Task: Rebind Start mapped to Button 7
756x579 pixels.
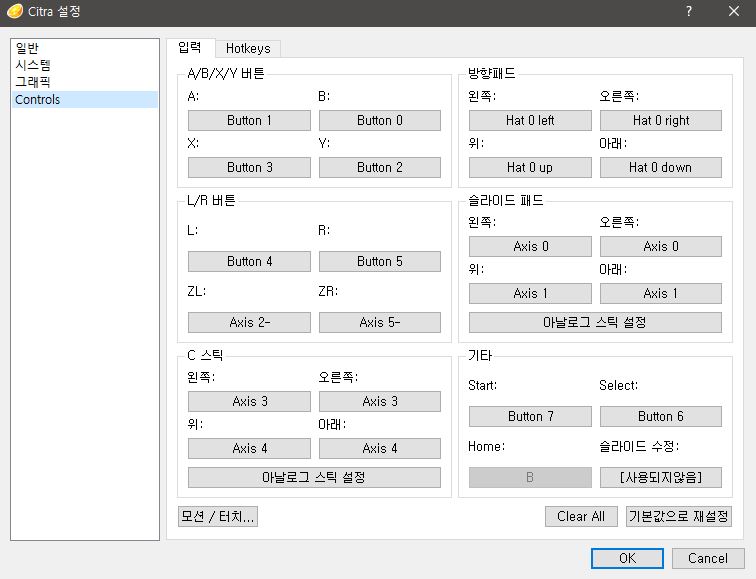Action: (530, 417)
